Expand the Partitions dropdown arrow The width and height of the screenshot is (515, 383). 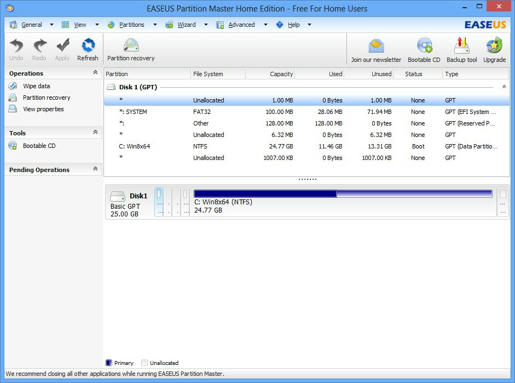click(155, 25)
